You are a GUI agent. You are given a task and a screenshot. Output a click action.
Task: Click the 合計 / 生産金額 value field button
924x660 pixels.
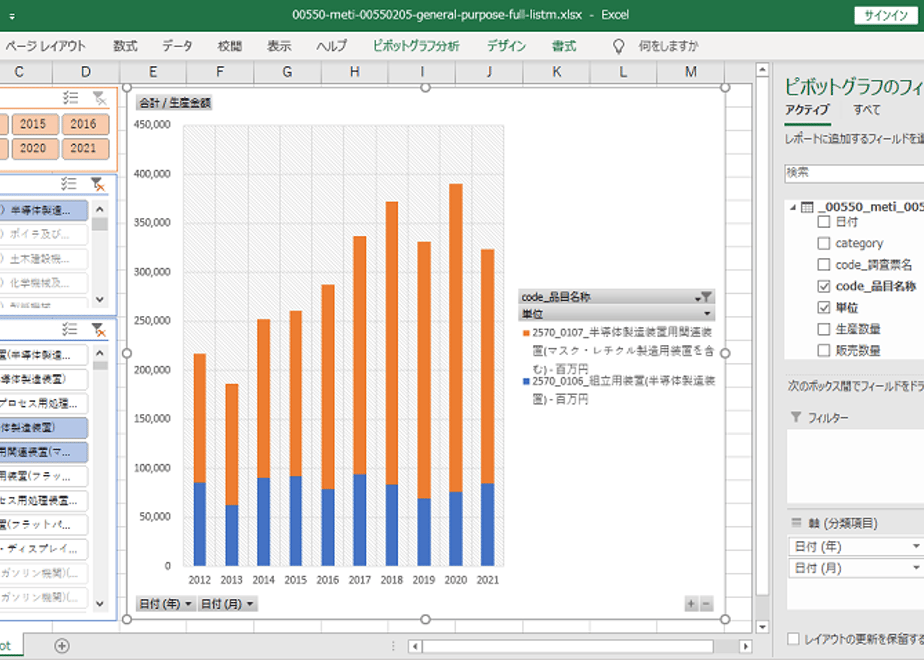tap(174, 103)
